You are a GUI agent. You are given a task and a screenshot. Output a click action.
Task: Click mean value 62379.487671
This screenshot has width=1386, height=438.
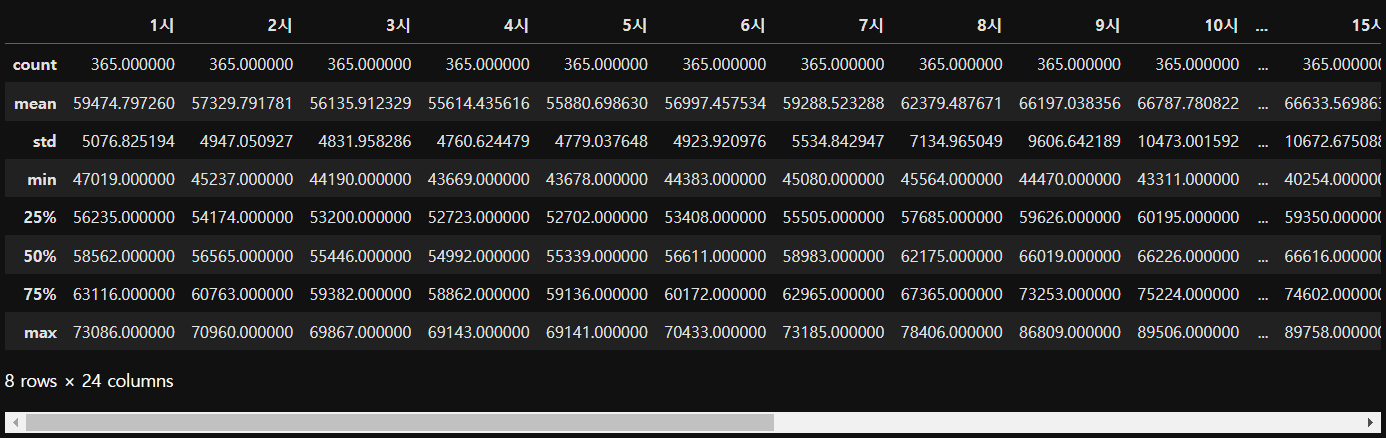(951, 103)
